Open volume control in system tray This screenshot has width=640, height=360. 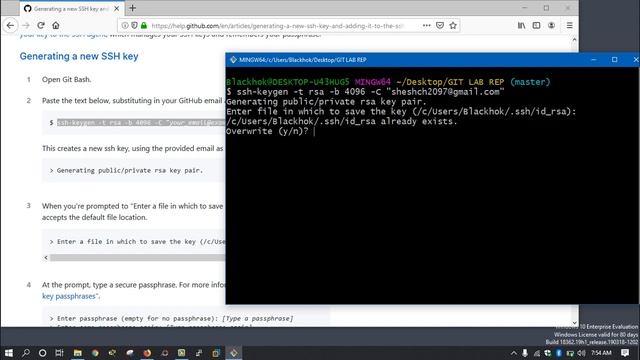(582, 353)
